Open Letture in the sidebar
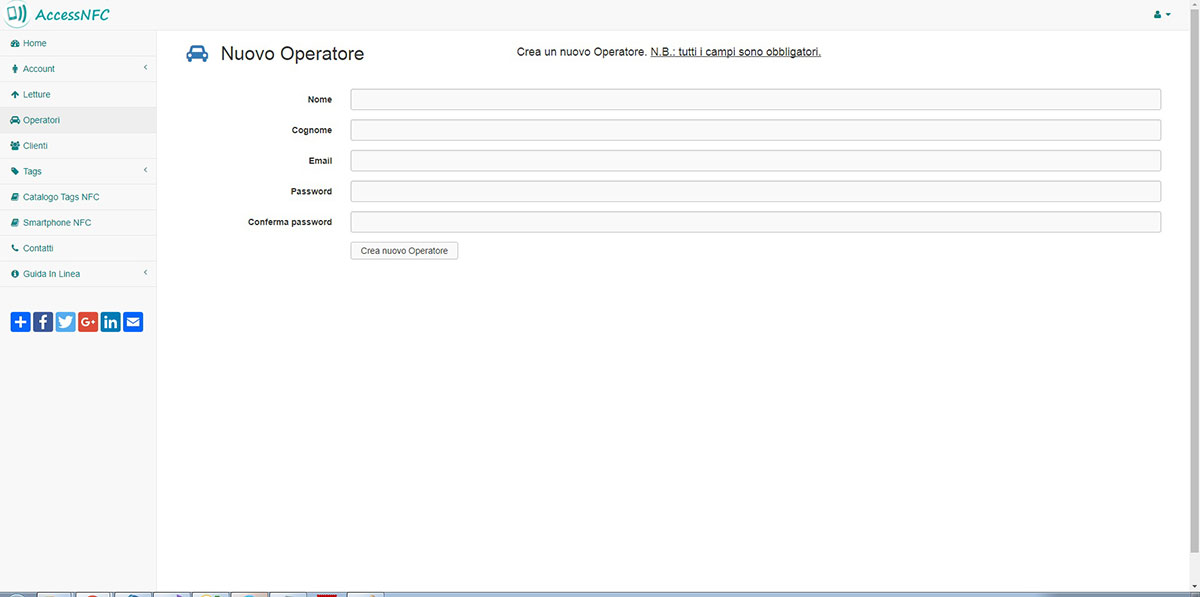Image resolution: width=1200 pixels, height=597 pixels. coord(36,95)
